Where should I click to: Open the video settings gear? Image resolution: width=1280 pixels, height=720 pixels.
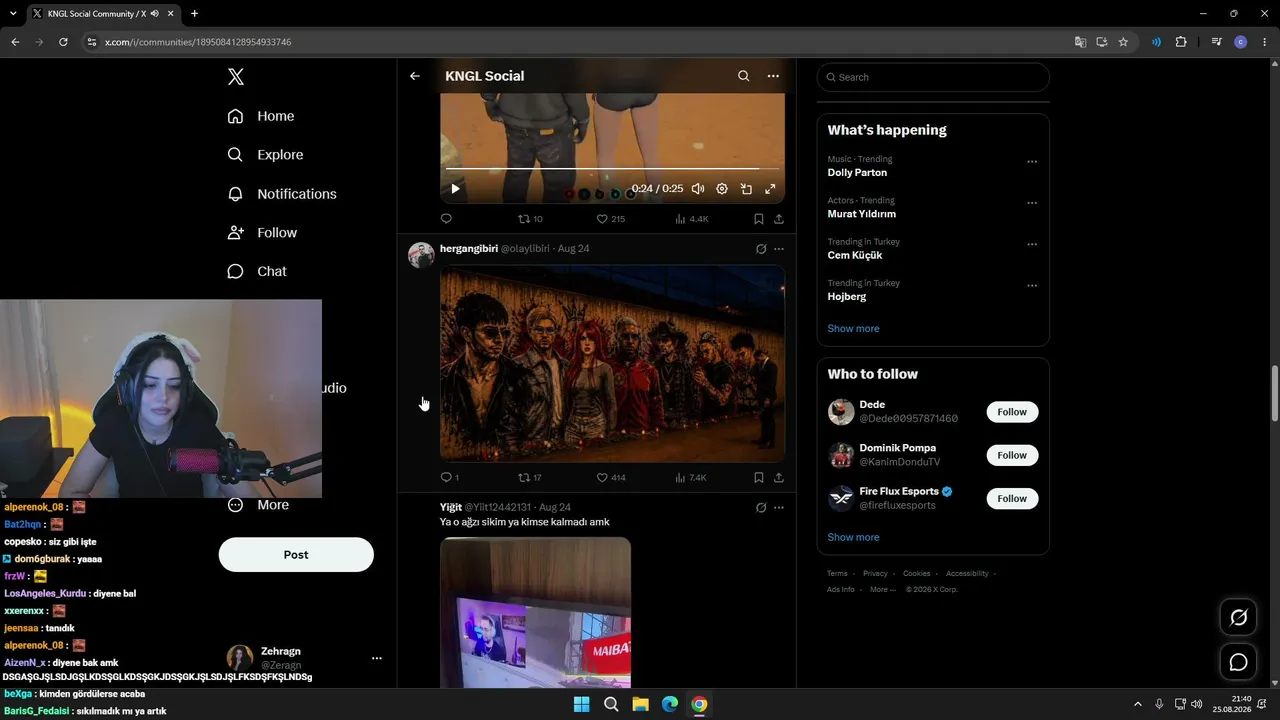[x=722, y=189]
